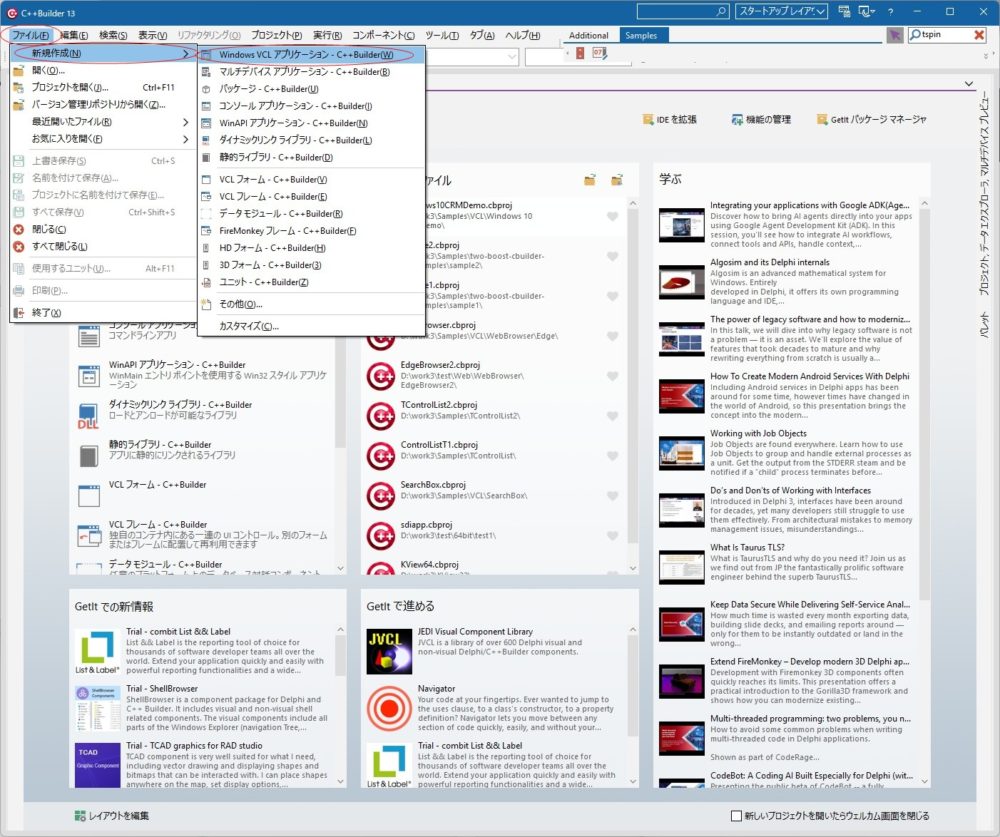The width and height of the screenshot is (1000, 837).
Task: Click the purple arrow pointer palette icon
Action: click(x=894, y=35)
